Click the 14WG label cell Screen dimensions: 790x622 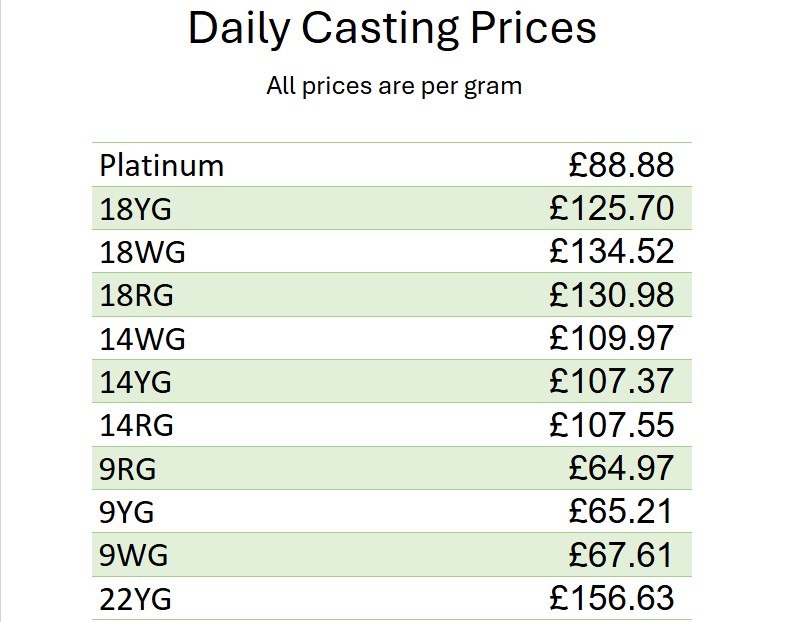pos(142,339)
